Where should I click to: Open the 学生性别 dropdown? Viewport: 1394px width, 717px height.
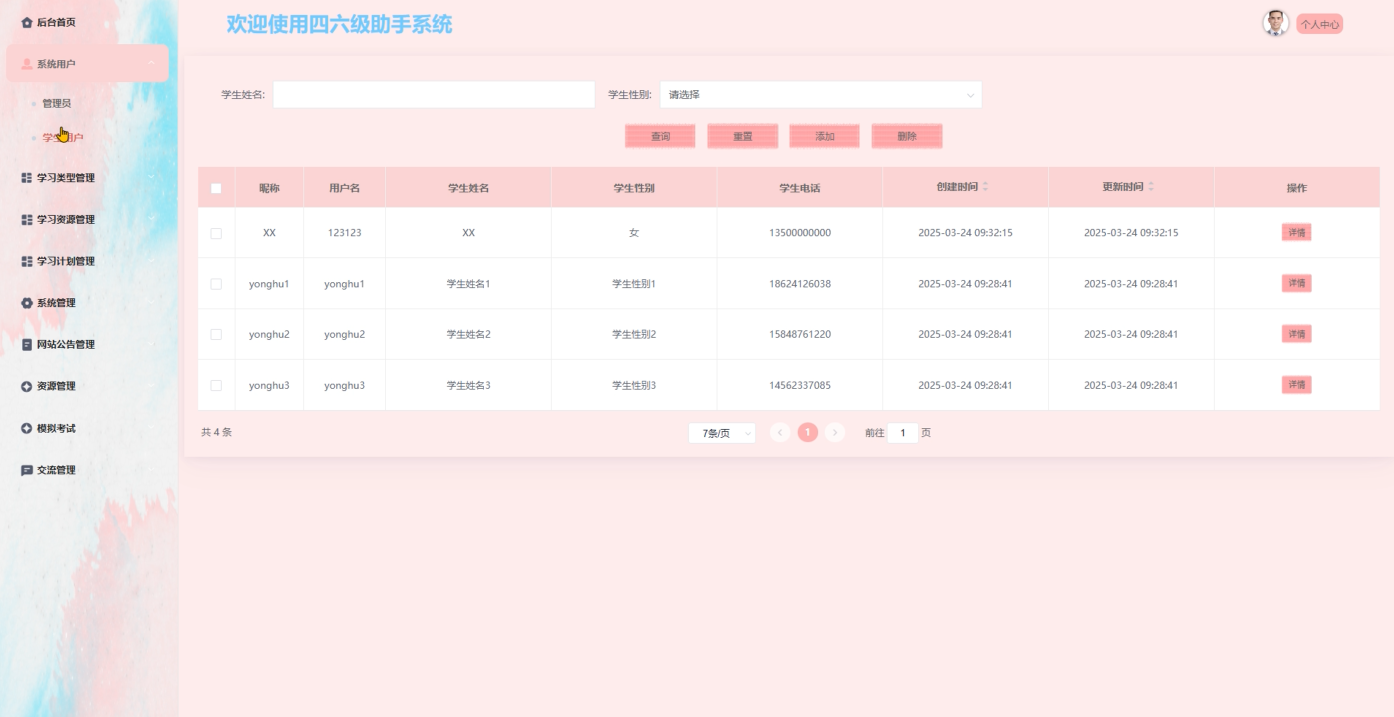[820, 95]
